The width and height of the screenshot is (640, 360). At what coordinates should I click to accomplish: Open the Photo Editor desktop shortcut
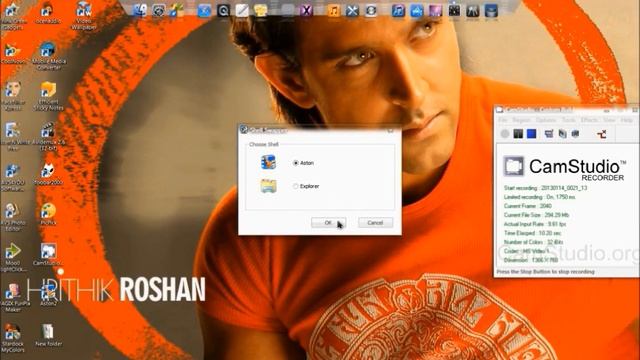pyautogui.click(x=13, y=218)
